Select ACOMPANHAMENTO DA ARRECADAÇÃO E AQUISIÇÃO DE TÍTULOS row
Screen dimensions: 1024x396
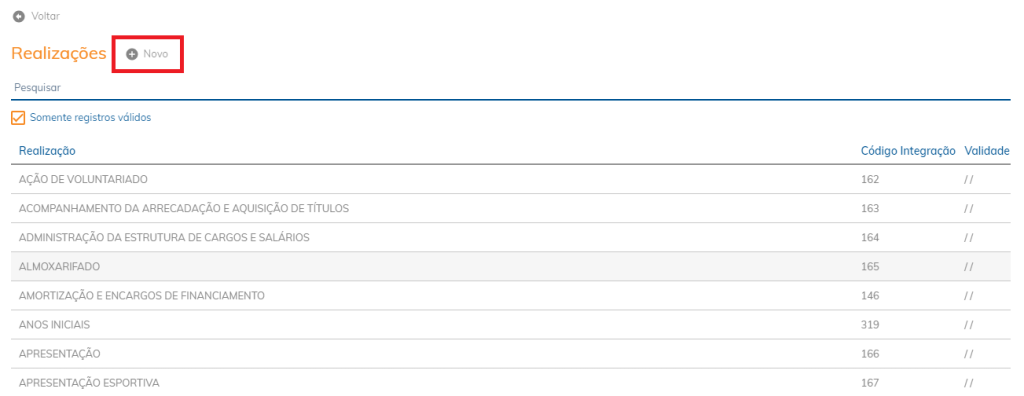pyautogui.click(x=511, y=208)
